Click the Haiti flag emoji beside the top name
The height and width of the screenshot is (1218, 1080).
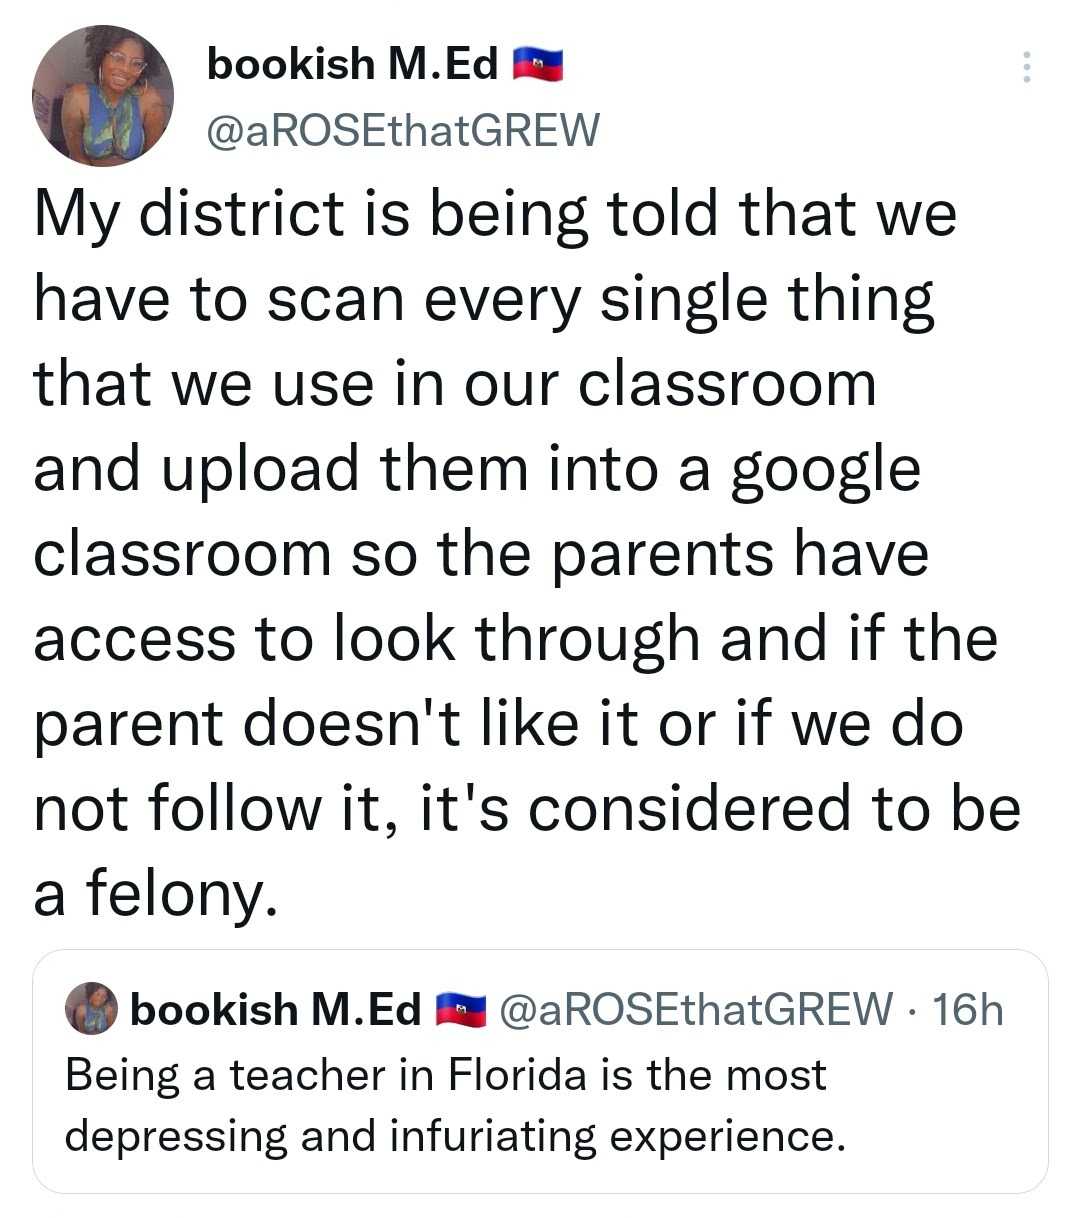537,65
